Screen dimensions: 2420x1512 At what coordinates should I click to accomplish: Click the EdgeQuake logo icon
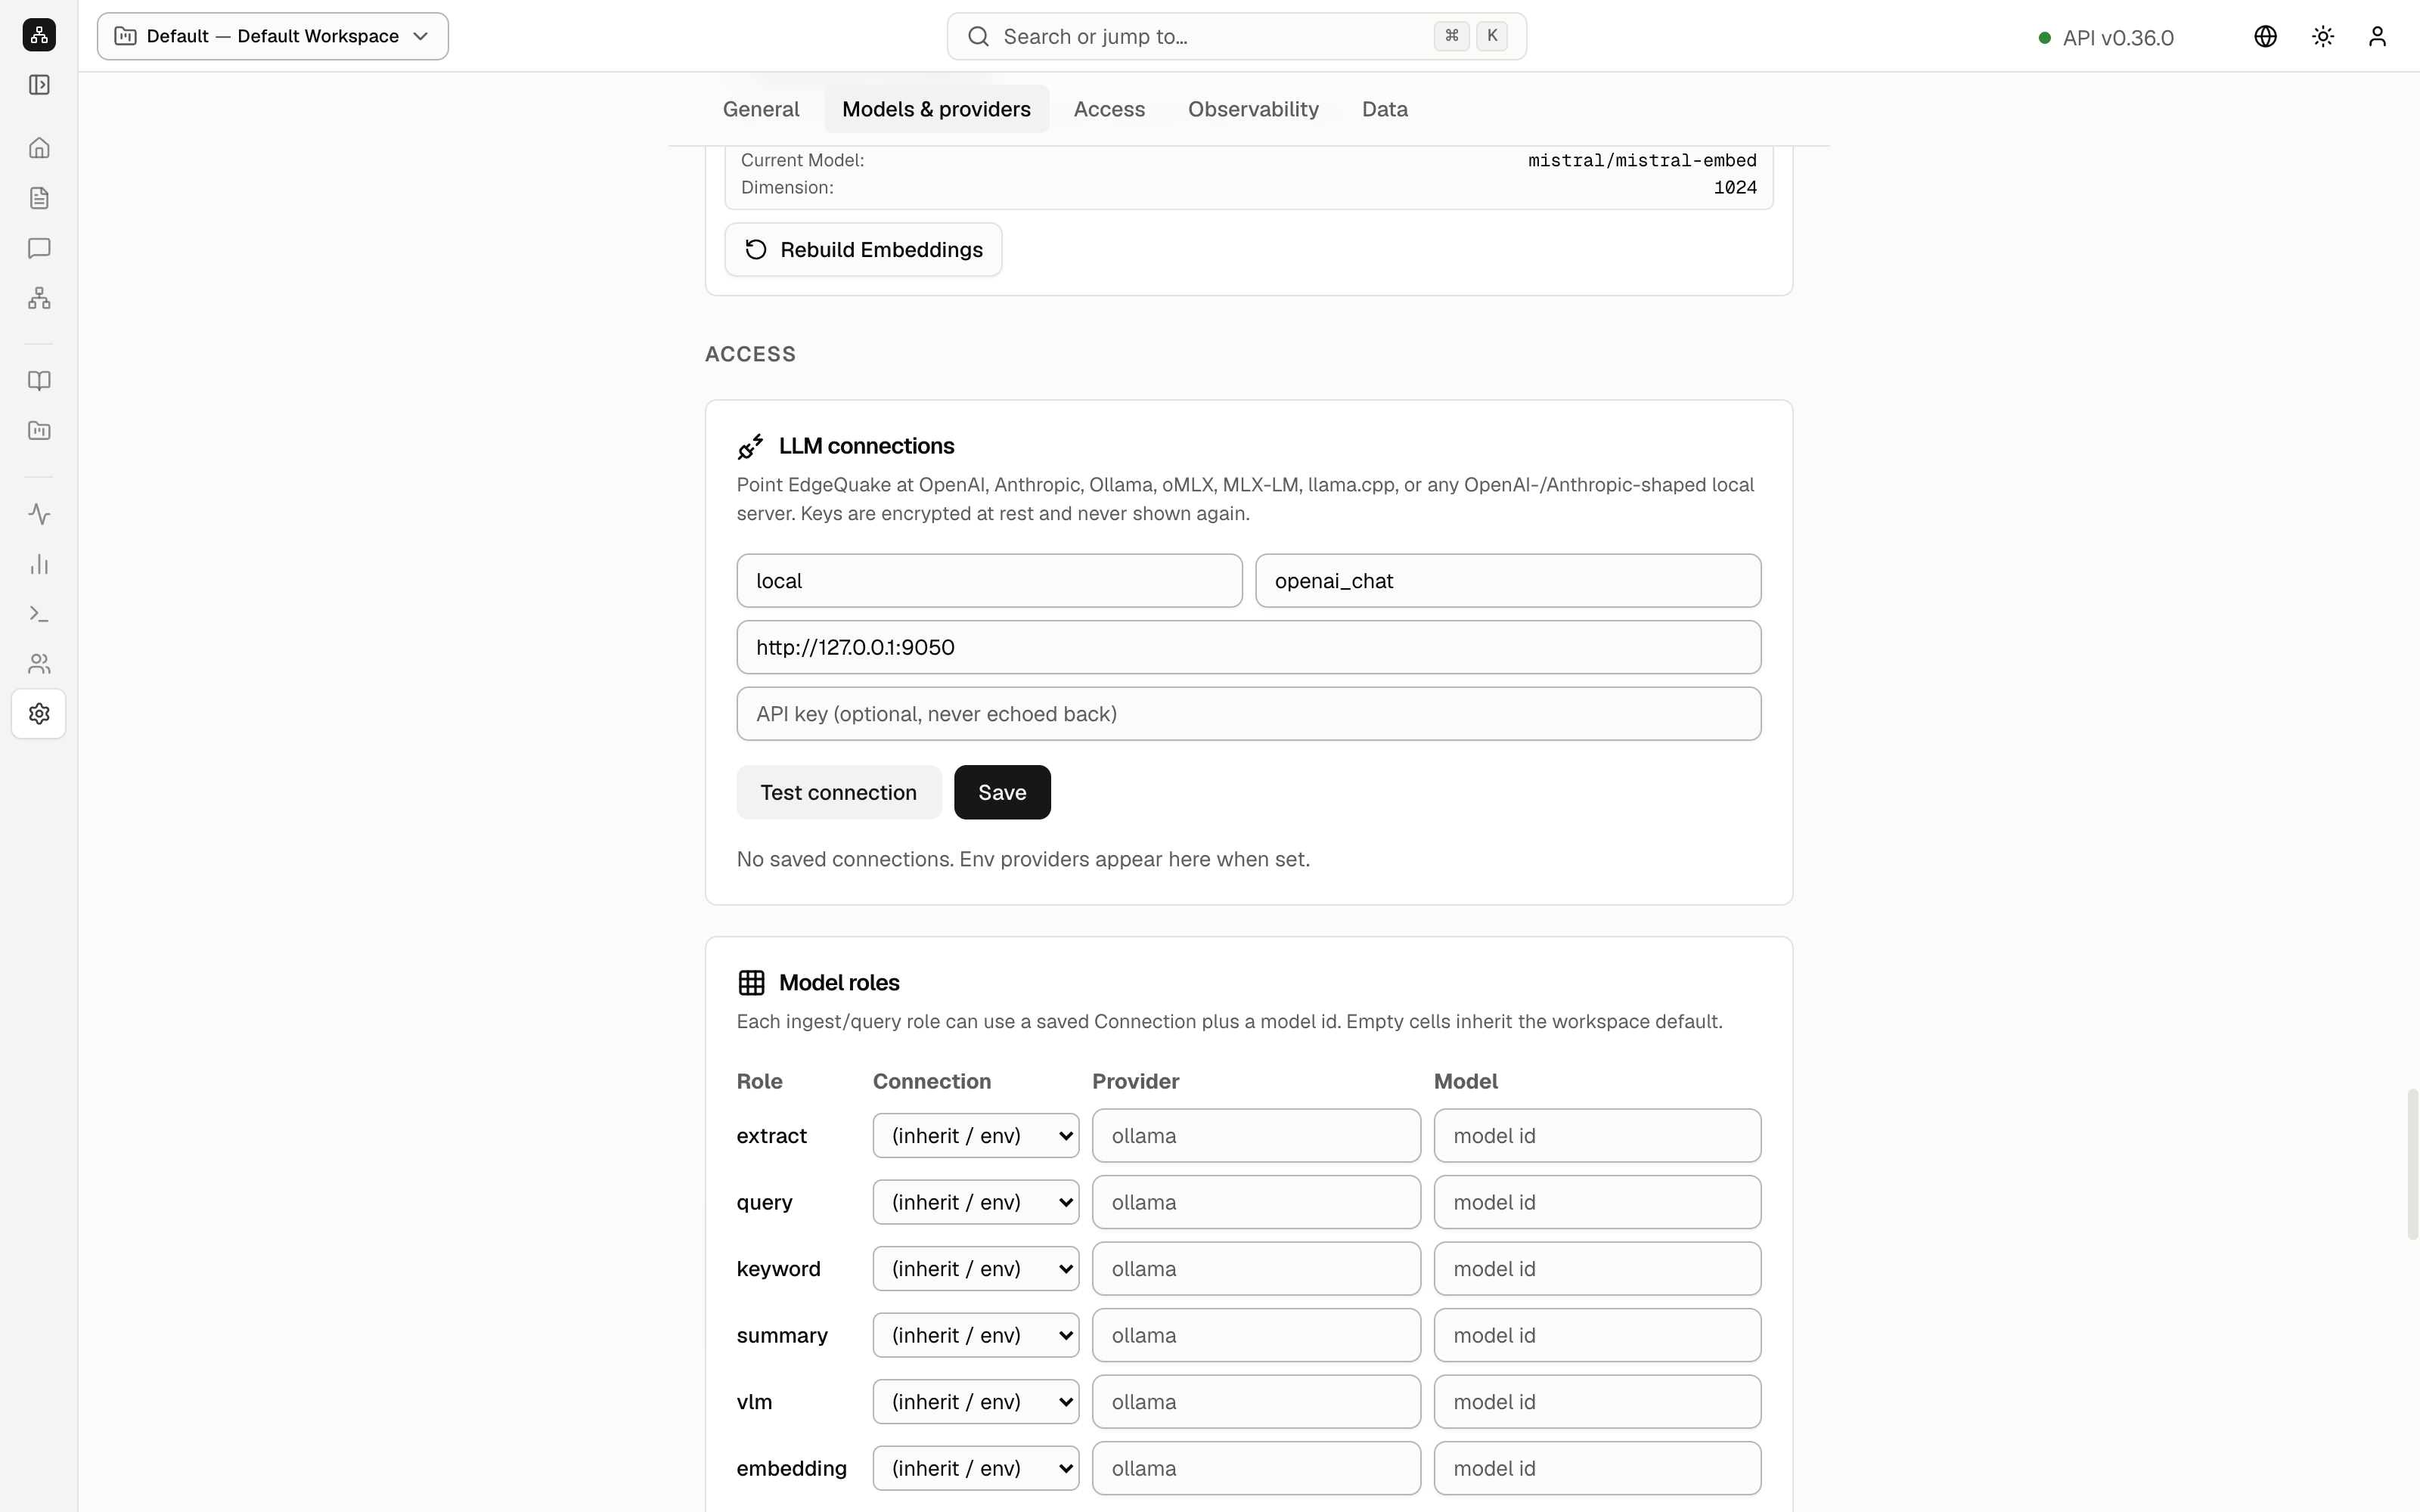click(39, 35)
